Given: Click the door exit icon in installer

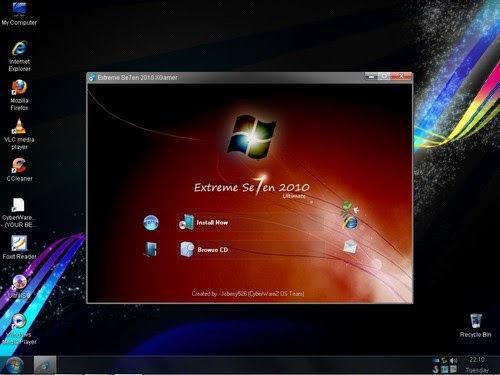Looking at the screenshot, I should tap(151, 249).
